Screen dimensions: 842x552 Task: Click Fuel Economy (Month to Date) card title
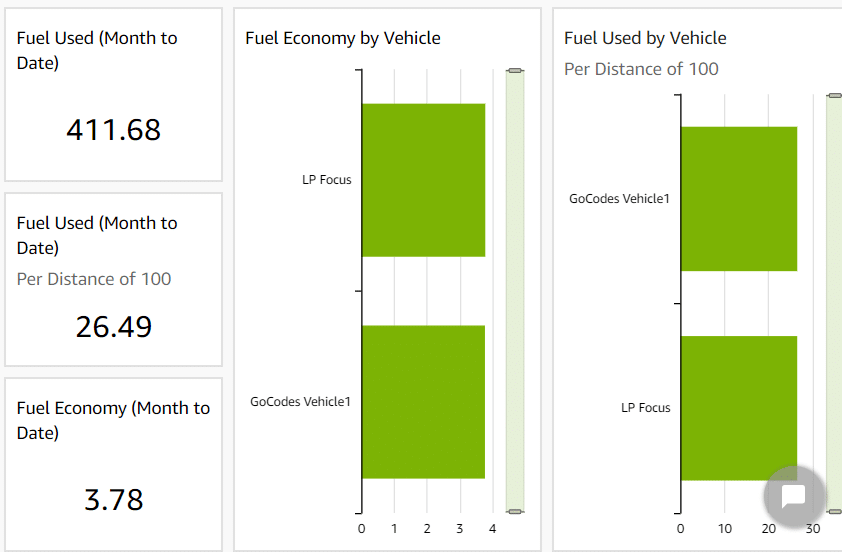click(113, 420)
